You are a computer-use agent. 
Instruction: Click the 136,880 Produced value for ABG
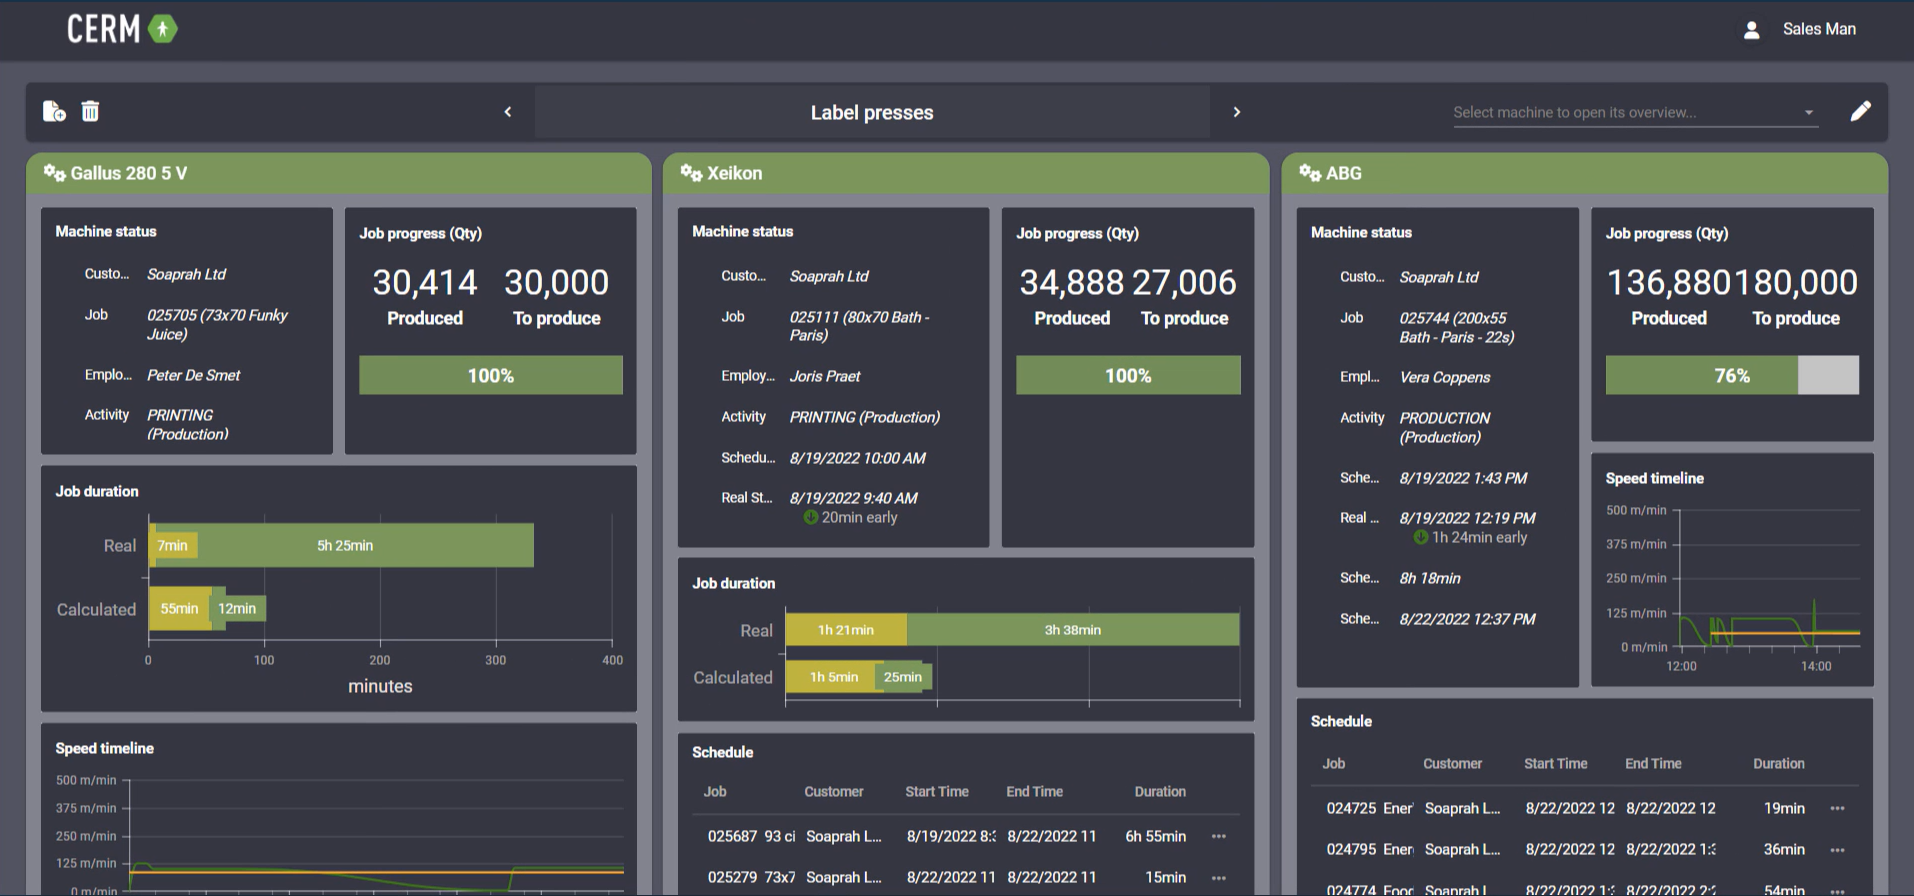1668,283
